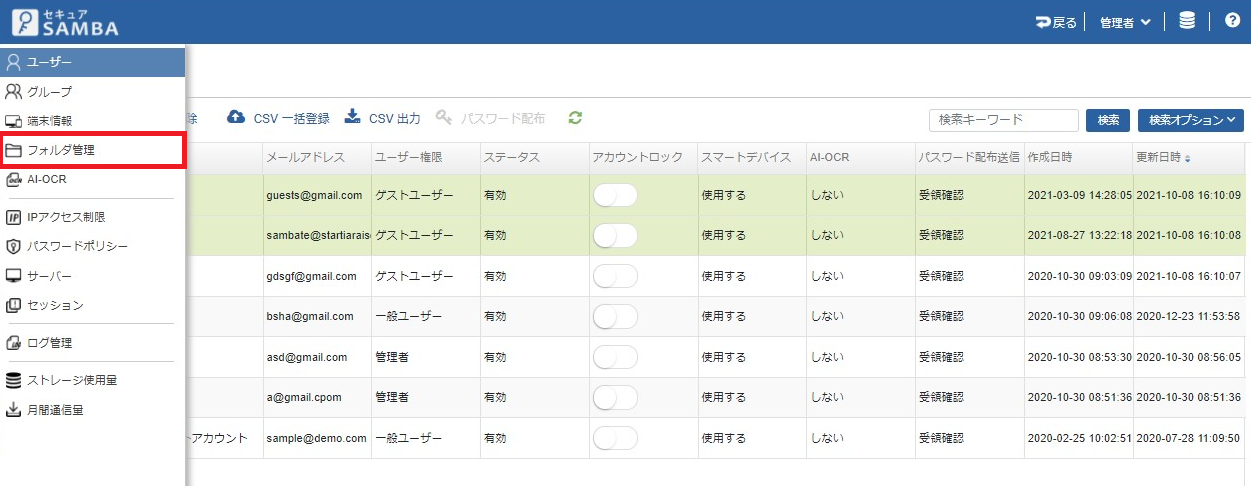Screen dimensions: 1251x486
Task: Open the help question mark icon
Action: coord(1232,21)
